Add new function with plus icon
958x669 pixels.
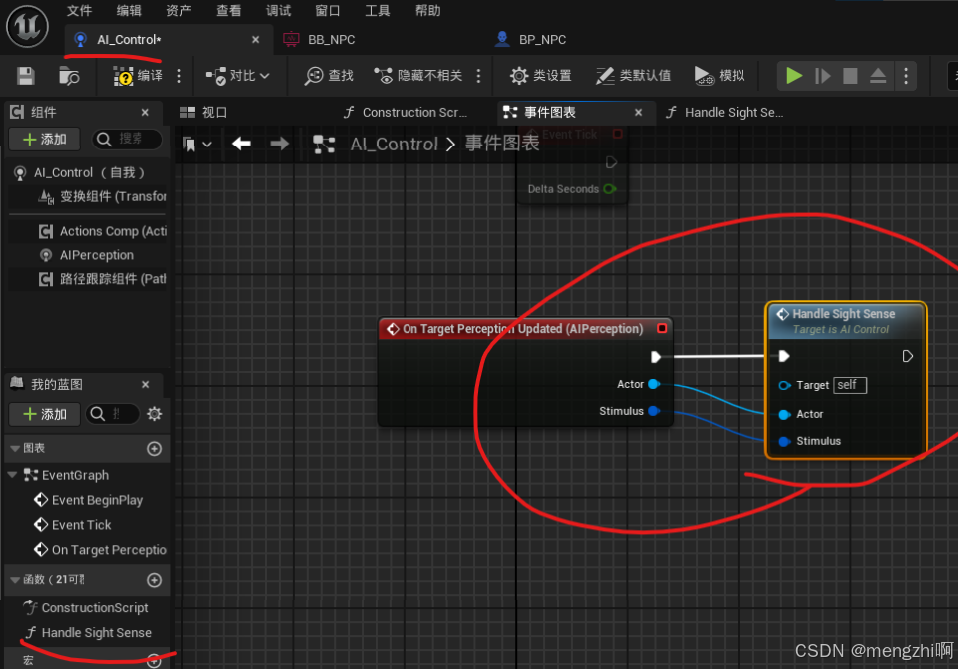[155, 580]
